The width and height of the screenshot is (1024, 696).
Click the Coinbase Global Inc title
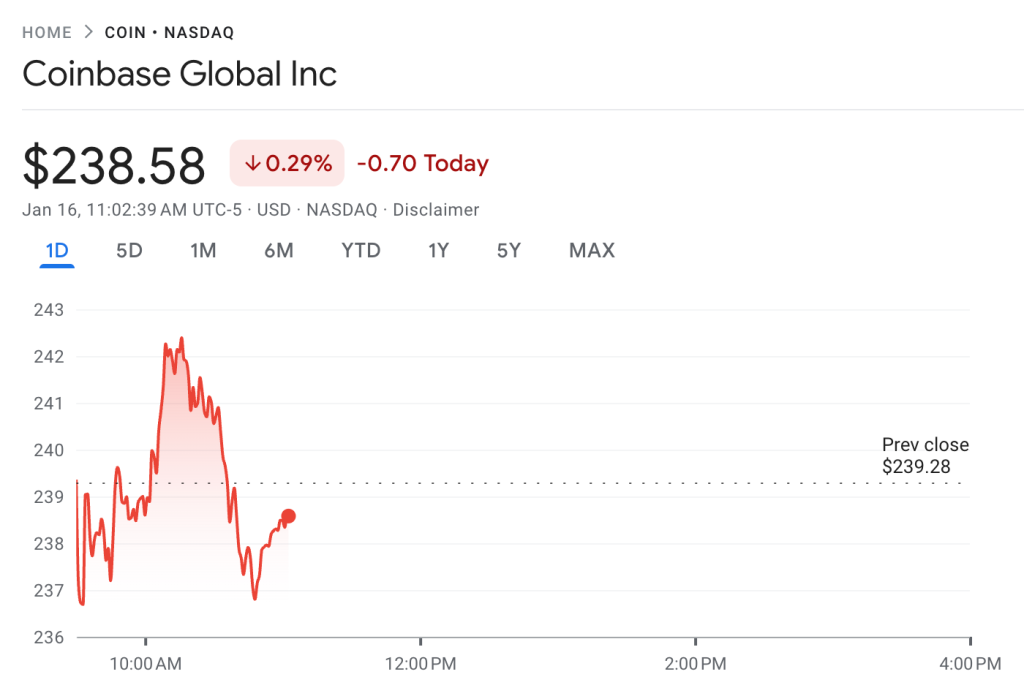coord(179,73)
